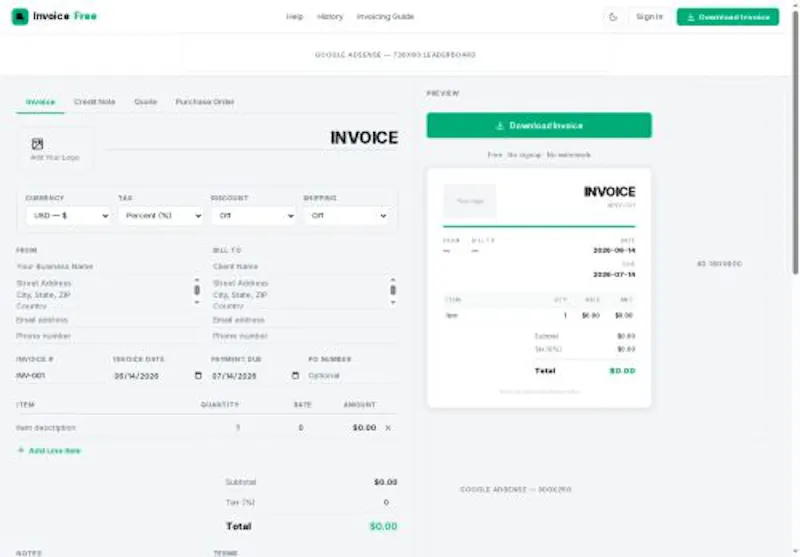
Task: Open the History menu link
Action: [330, 17]
